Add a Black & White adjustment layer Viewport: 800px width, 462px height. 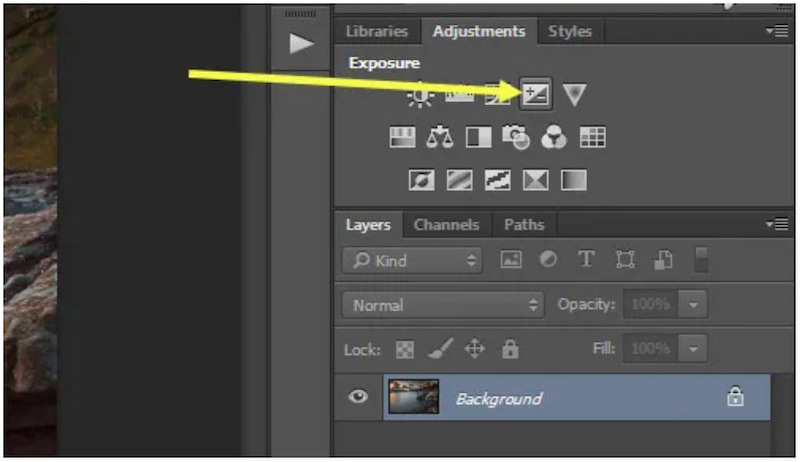[x=479, y=138]
